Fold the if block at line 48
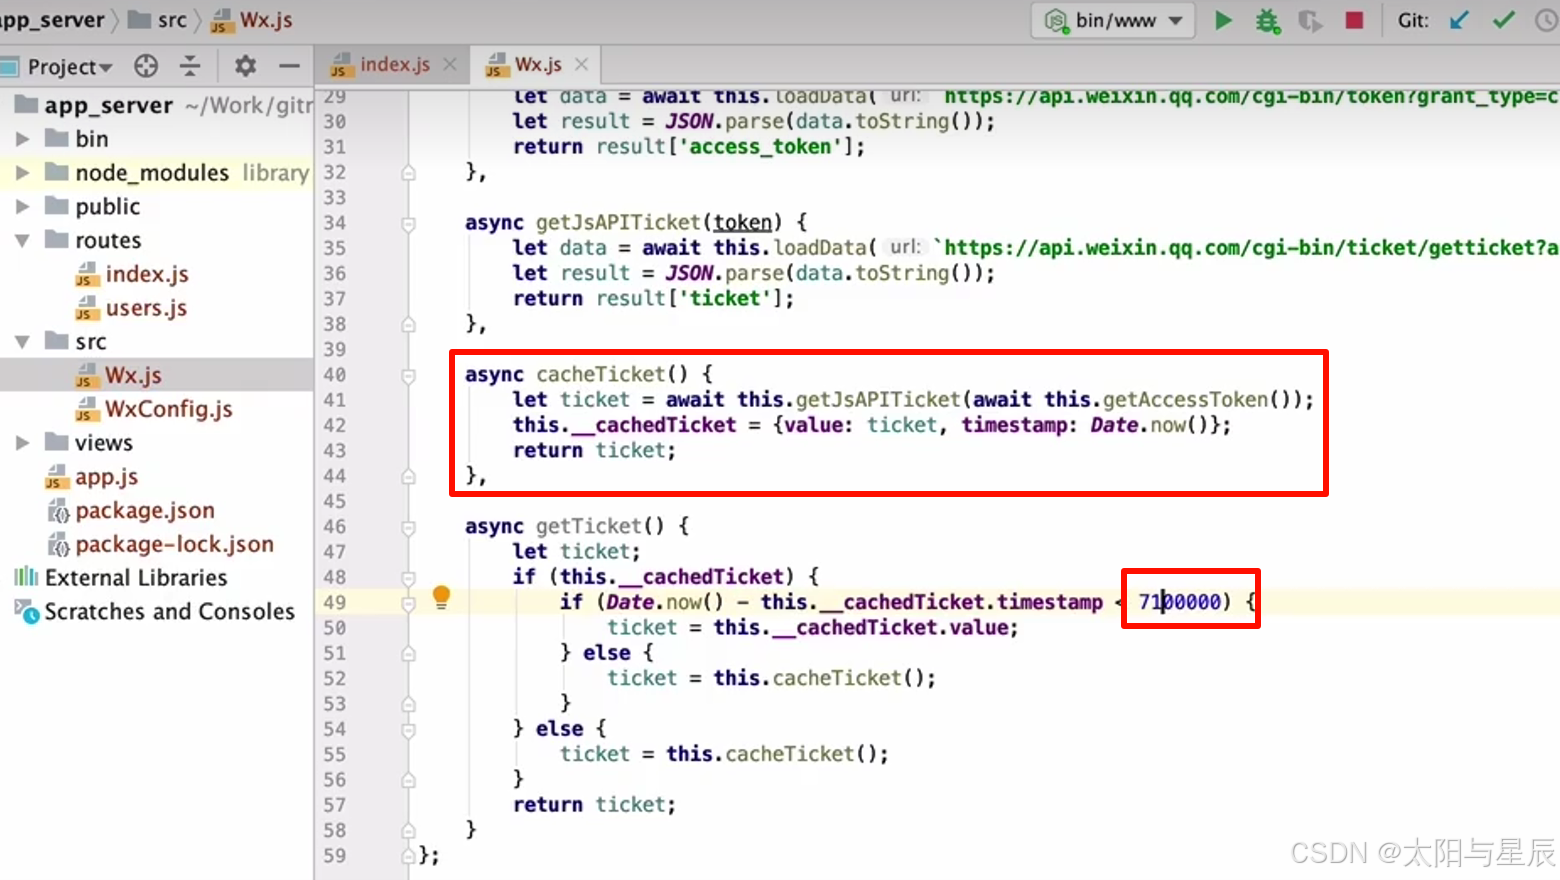Image resolution: width=1560 pixels, height=880 pixels. (408, 578)
